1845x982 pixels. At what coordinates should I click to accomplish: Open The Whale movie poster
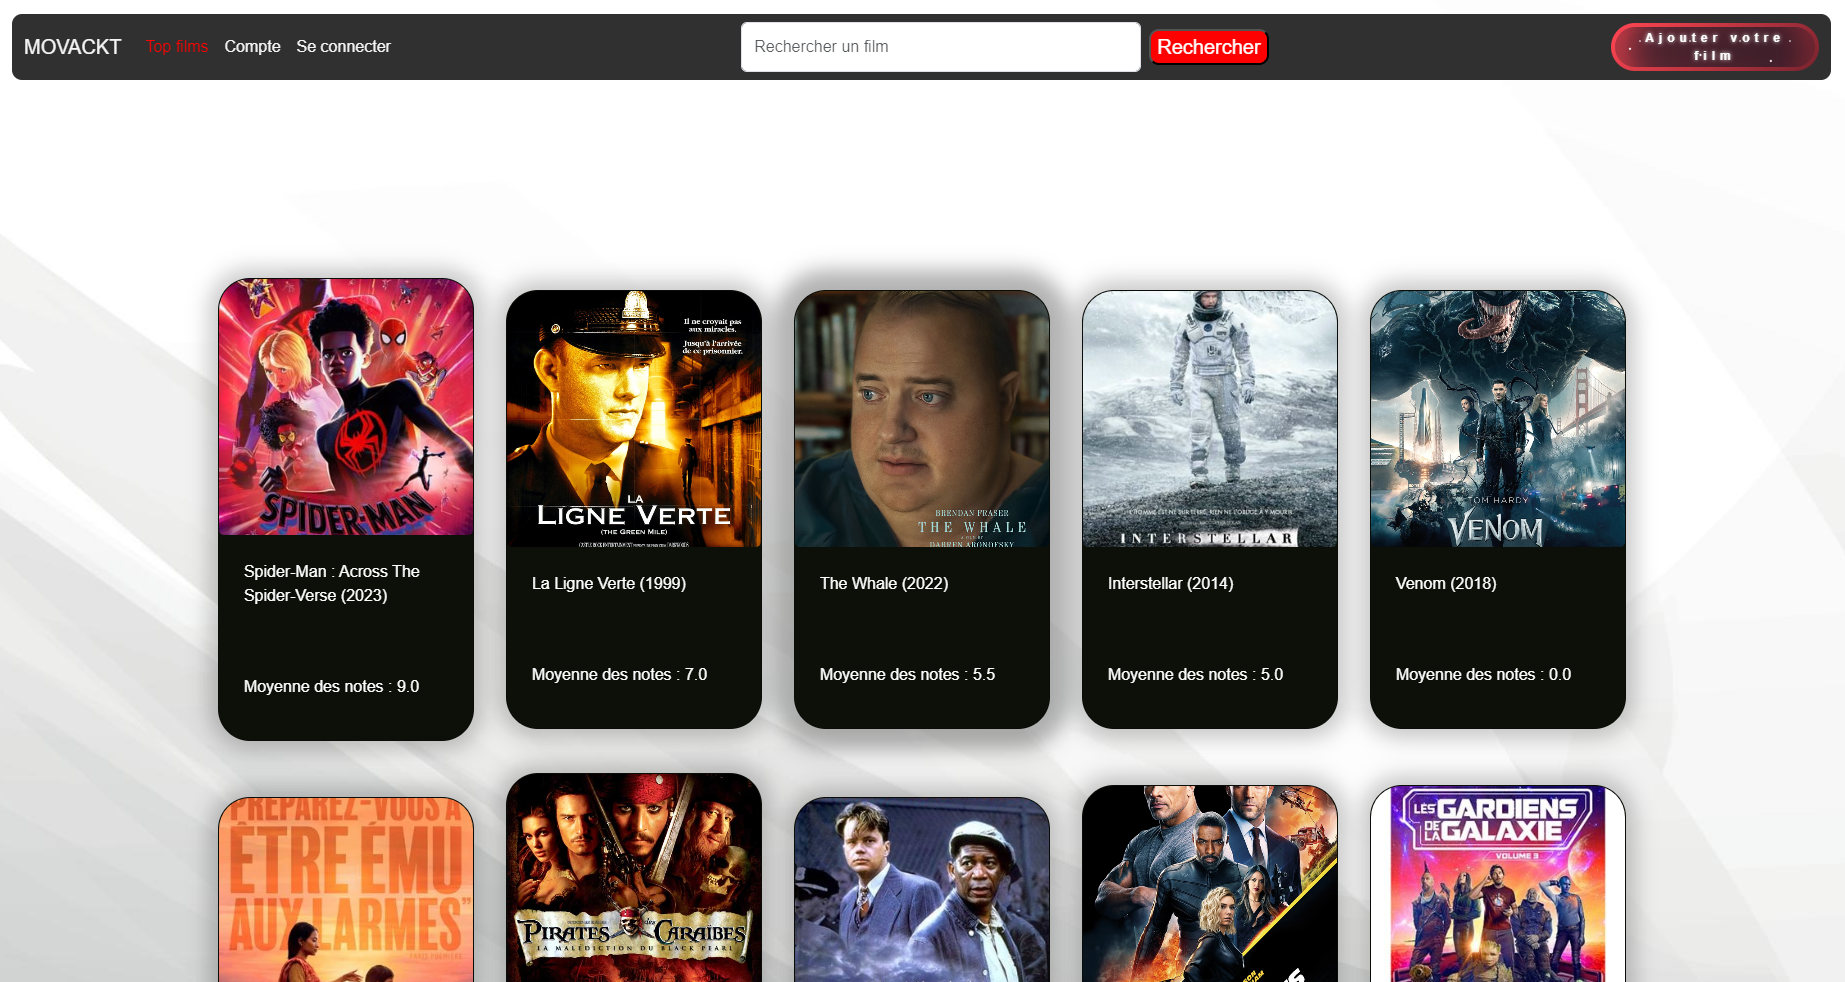coord(922,419)
